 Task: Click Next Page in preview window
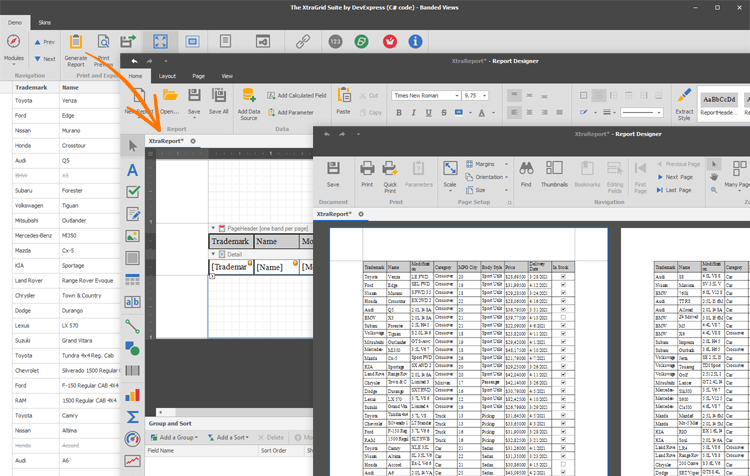[x=675, y=177]
